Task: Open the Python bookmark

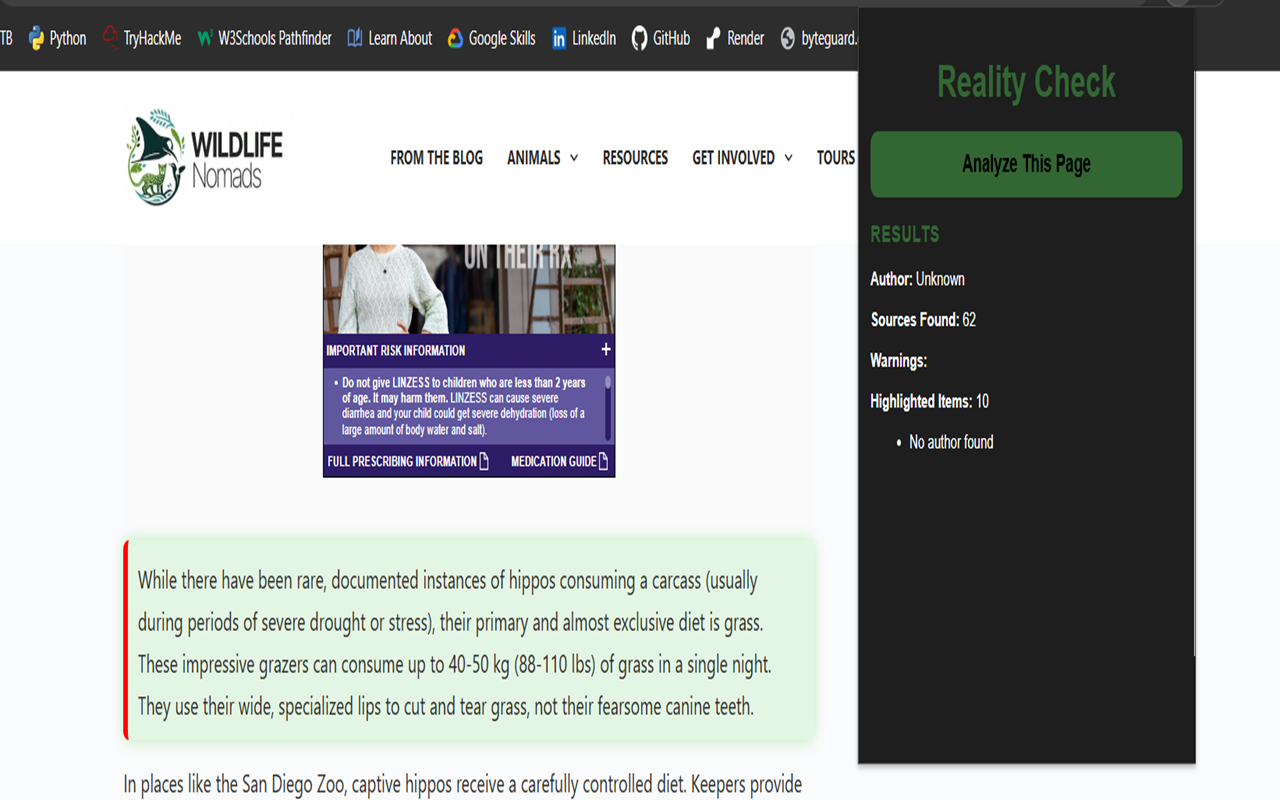Action: (58, 38)
